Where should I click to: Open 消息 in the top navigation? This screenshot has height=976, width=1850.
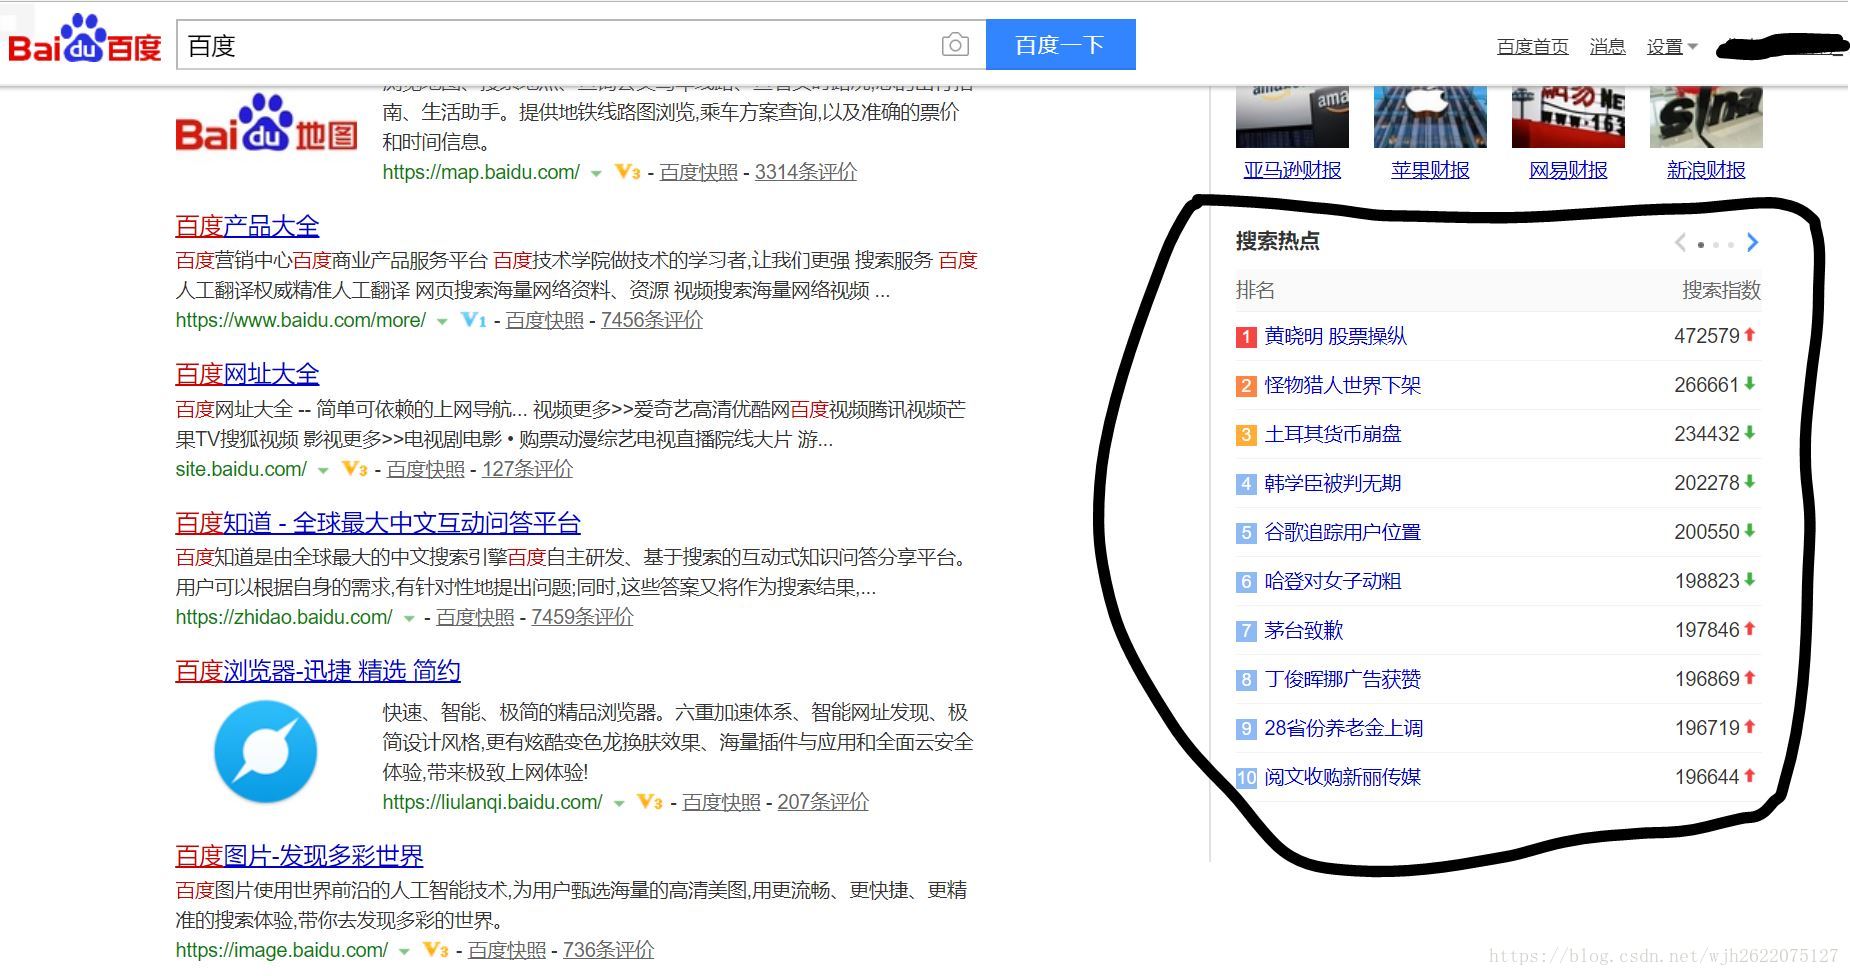(x=1607, y=46)
